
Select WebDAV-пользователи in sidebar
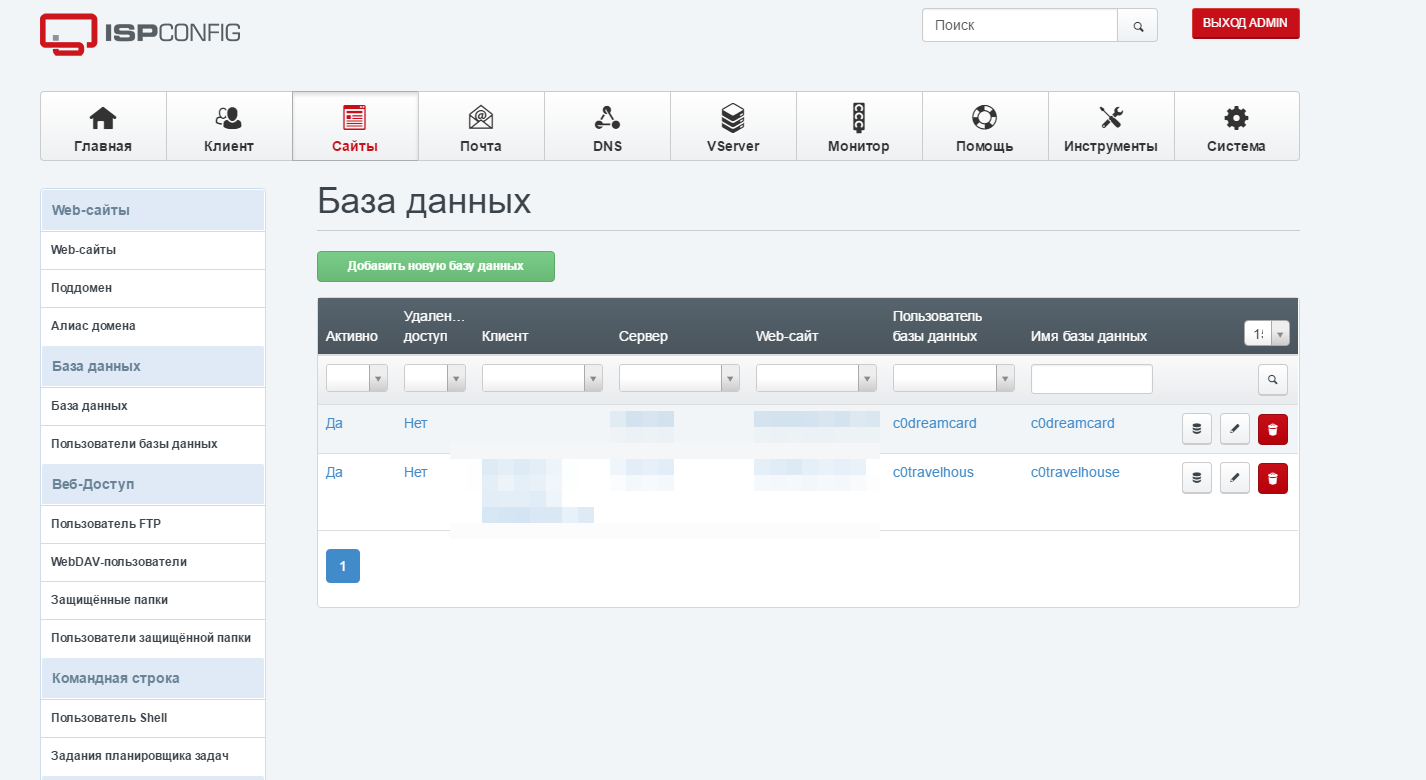(x=152, y=562)
